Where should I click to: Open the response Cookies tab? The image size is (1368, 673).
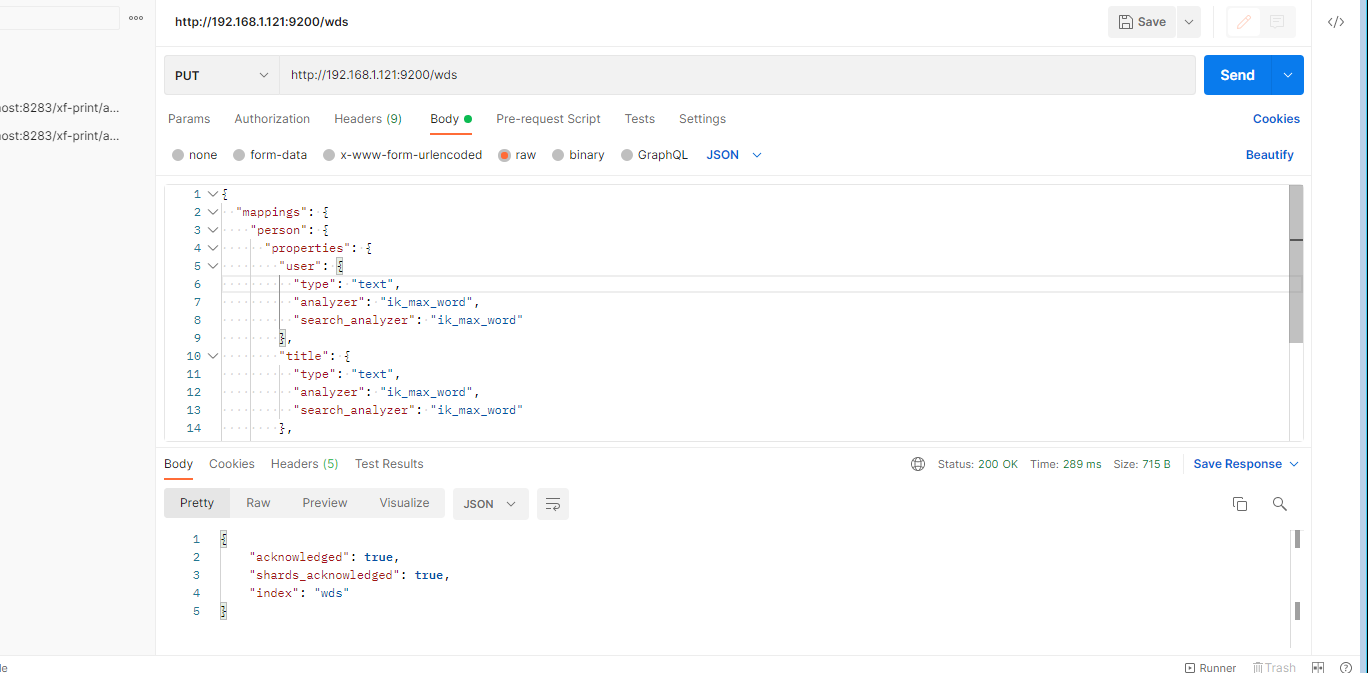232,464
